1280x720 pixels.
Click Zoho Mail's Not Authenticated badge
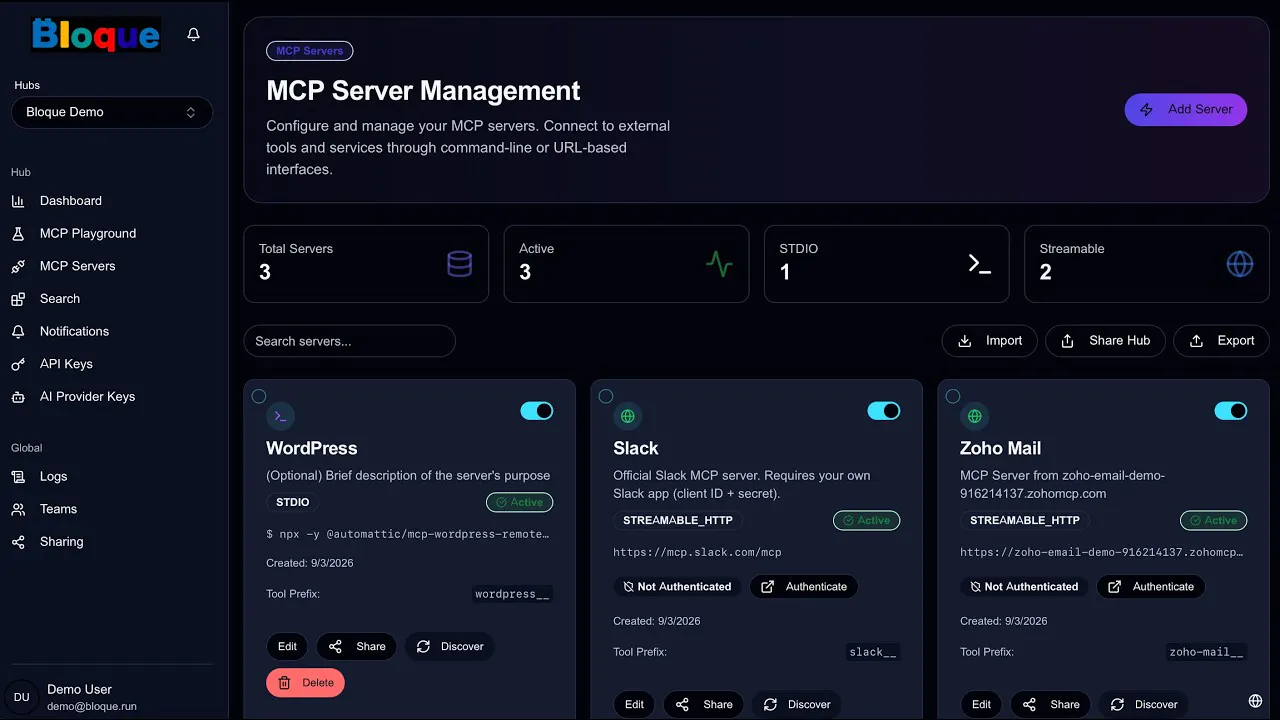click(1024, 587)
